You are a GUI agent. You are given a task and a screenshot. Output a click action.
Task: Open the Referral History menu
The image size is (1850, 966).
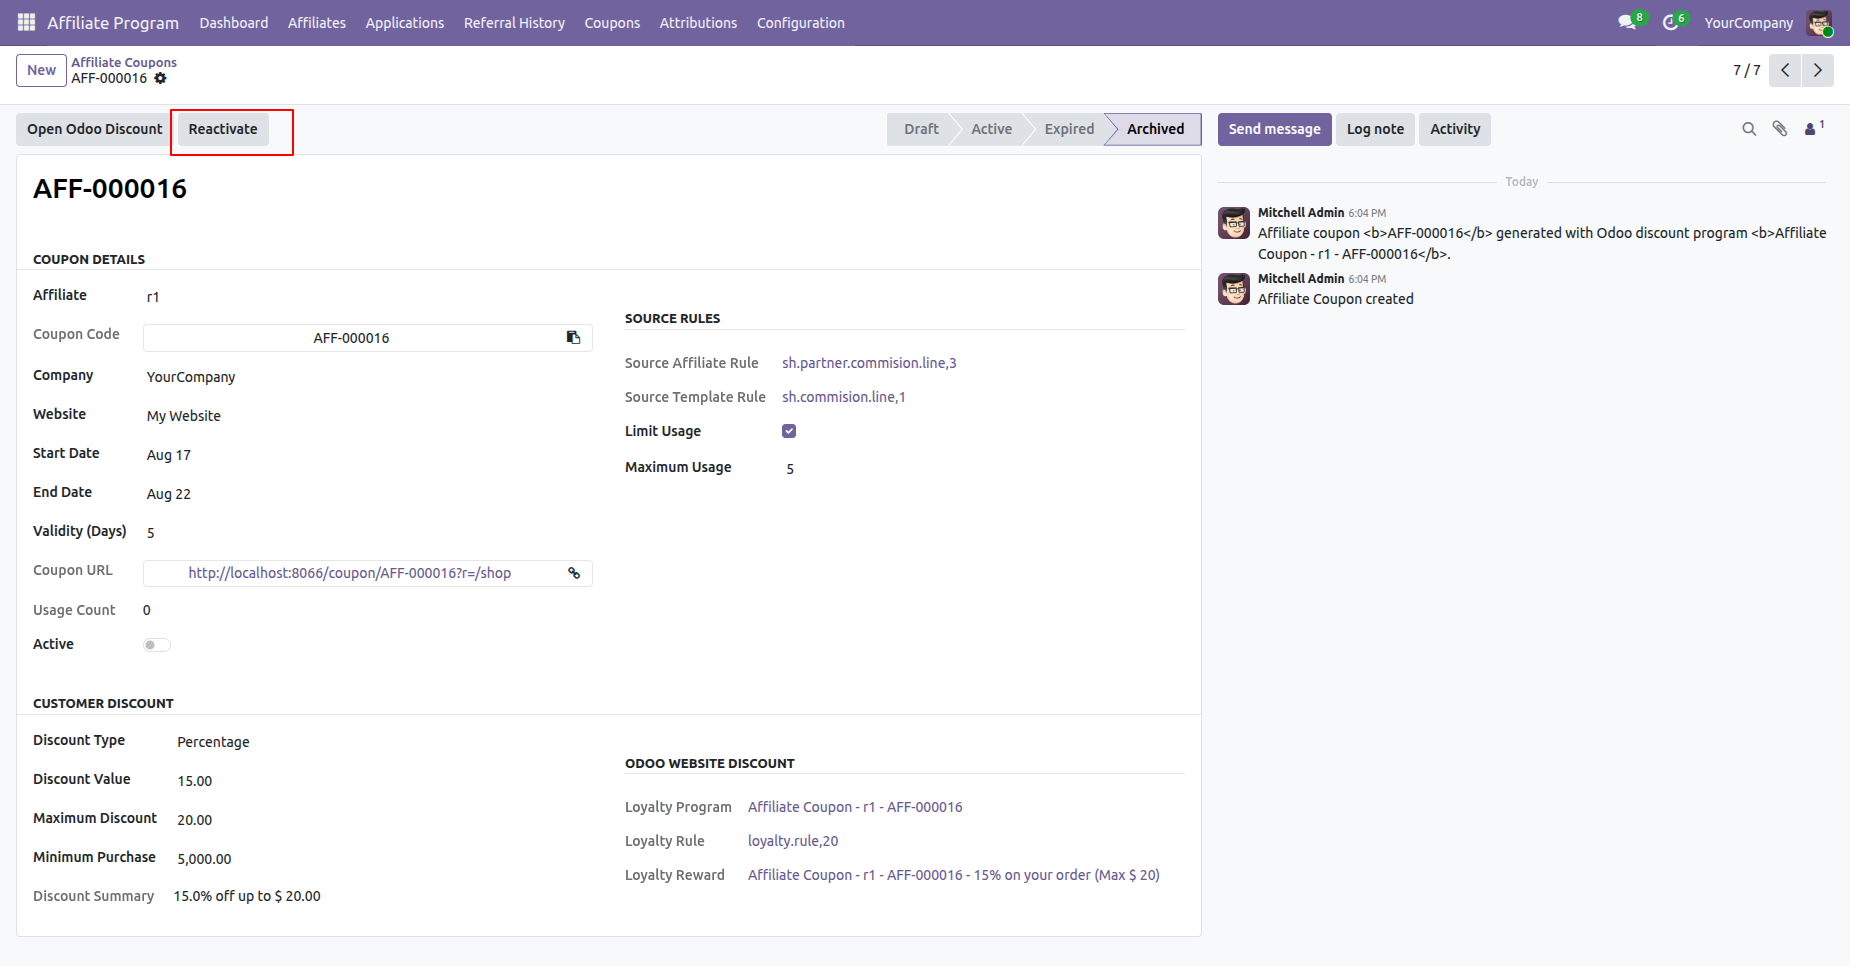pyautogui.click(x=514, y=22)
